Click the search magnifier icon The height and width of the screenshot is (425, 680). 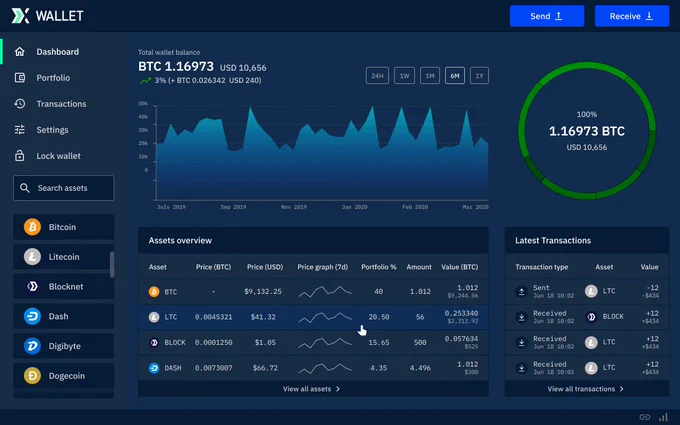[x=25, y=188]
